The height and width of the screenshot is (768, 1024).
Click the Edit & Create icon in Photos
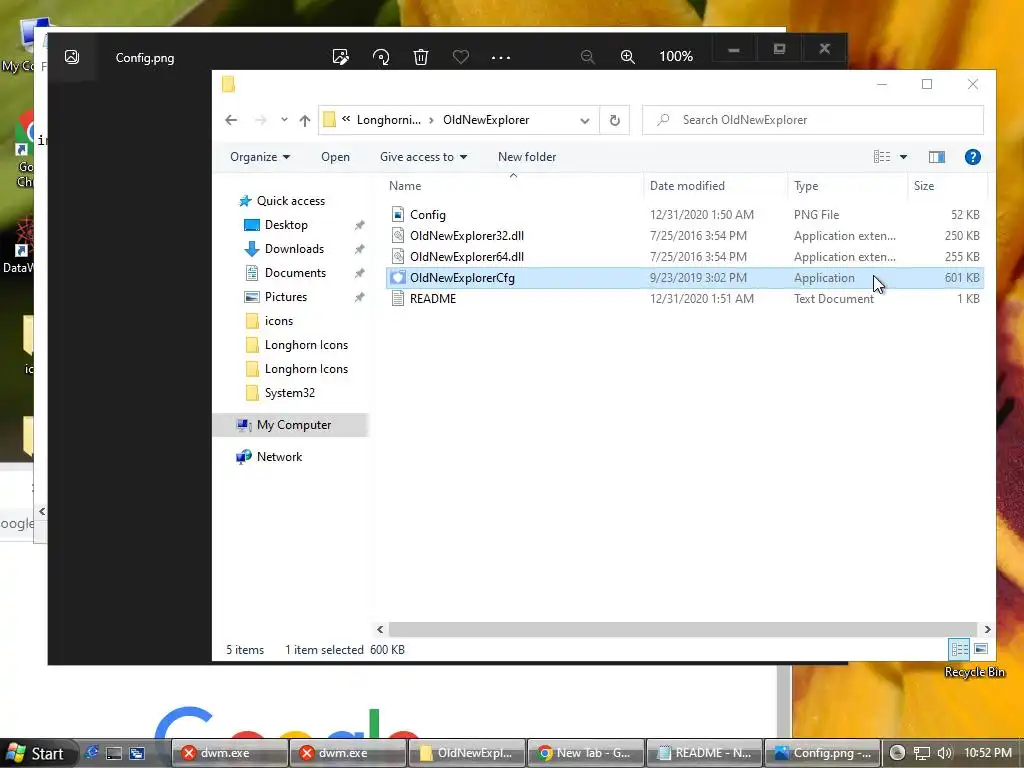(340, 57)
